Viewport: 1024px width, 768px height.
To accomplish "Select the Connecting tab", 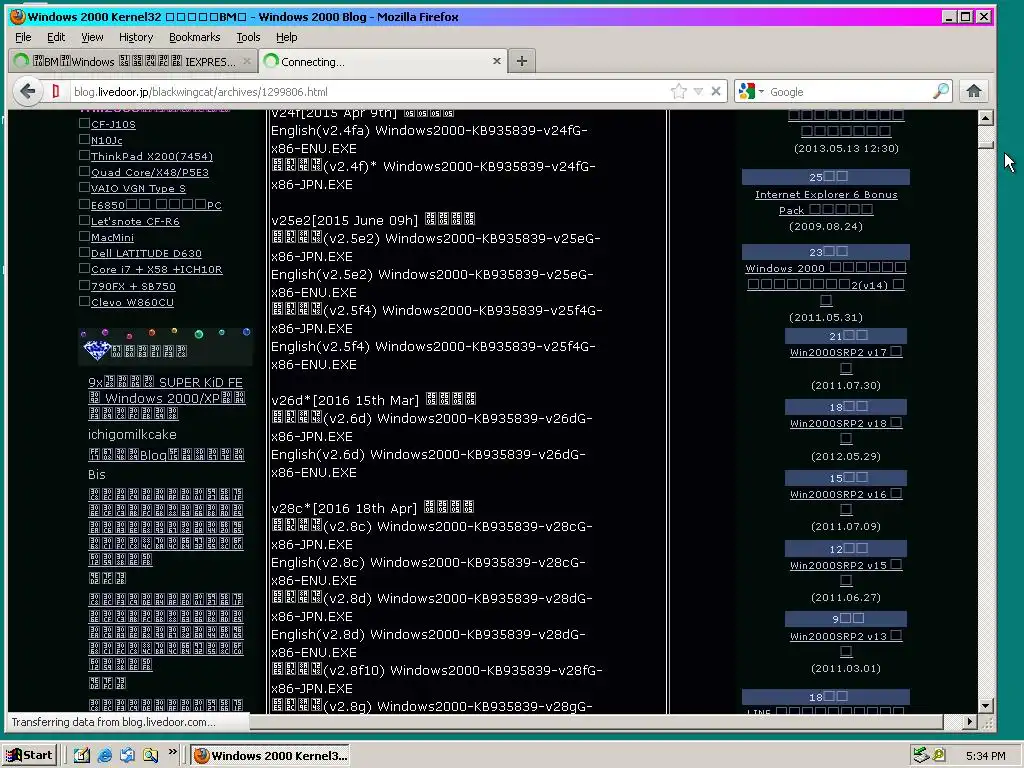I will (x=383, y=61).
